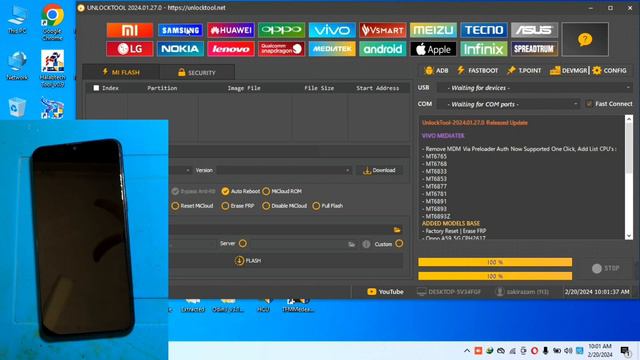Show the info icon beside Custom
The image size is (640, 360).
pyautogui.click(x=366, y=244)
